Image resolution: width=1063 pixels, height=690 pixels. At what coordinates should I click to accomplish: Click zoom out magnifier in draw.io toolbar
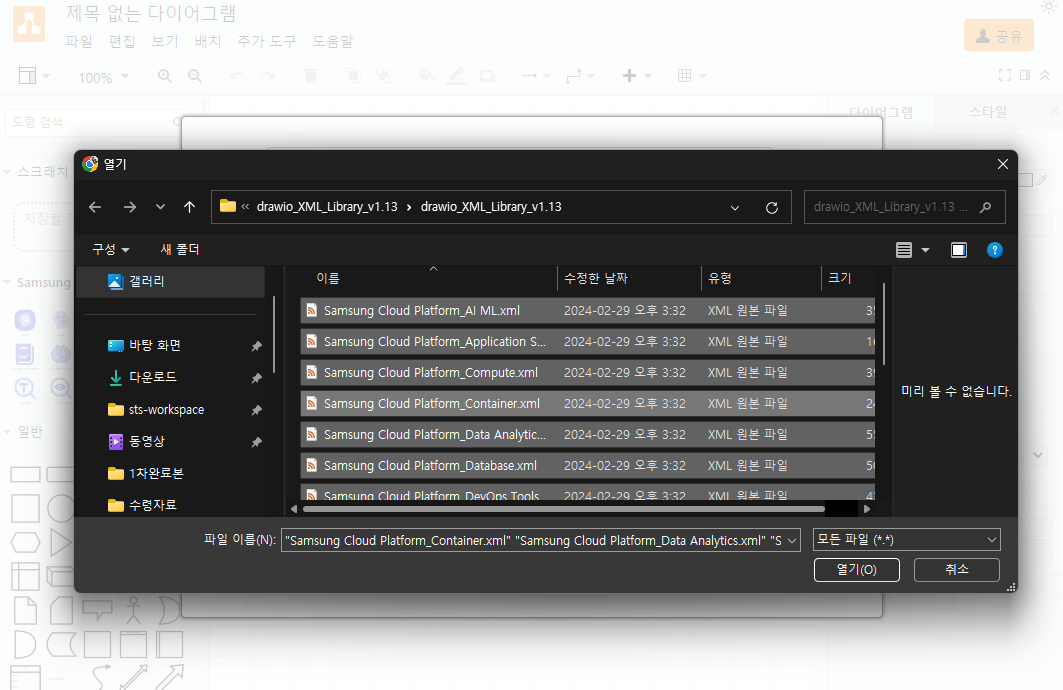pos(195,76)
